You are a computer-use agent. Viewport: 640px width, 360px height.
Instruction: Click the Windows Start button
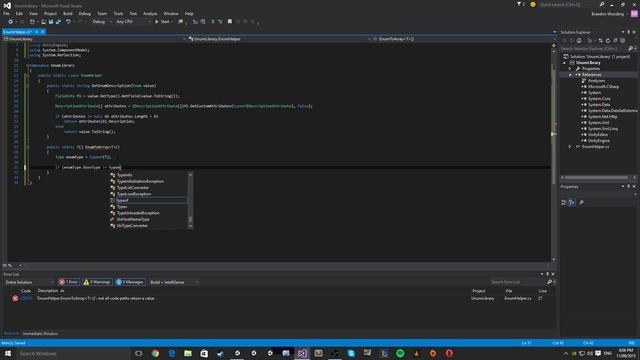pos(8,353)
